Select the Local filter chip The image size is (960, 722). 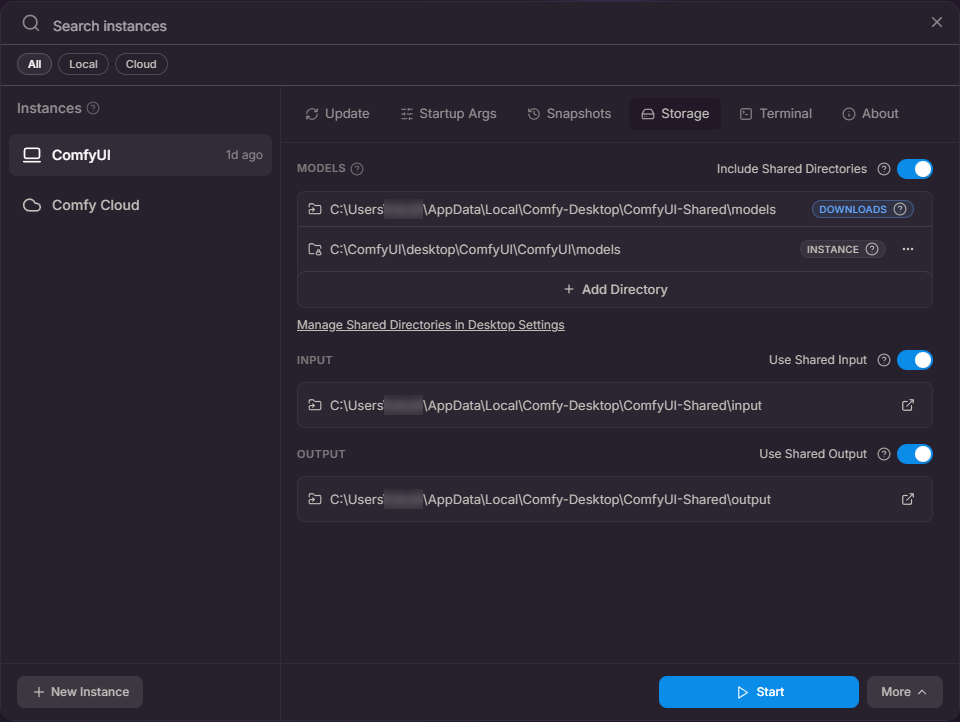(83, 64)
